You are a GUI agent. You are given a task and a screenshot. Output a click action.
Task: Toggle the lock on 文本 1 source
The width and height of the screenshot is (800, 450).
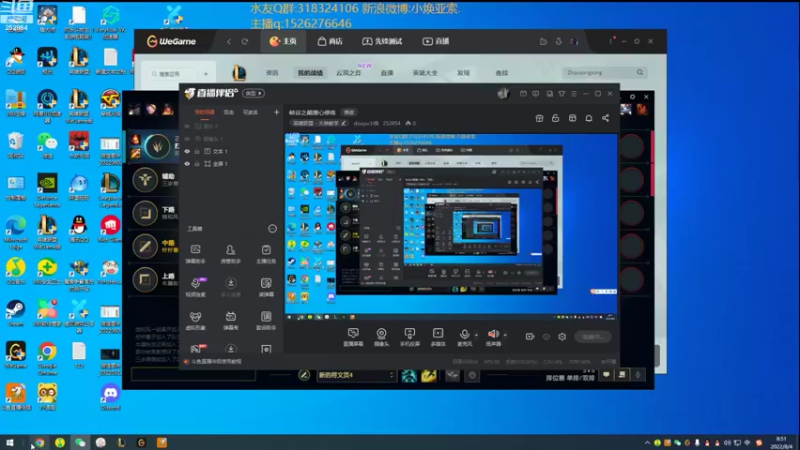[x=197, y=152]
